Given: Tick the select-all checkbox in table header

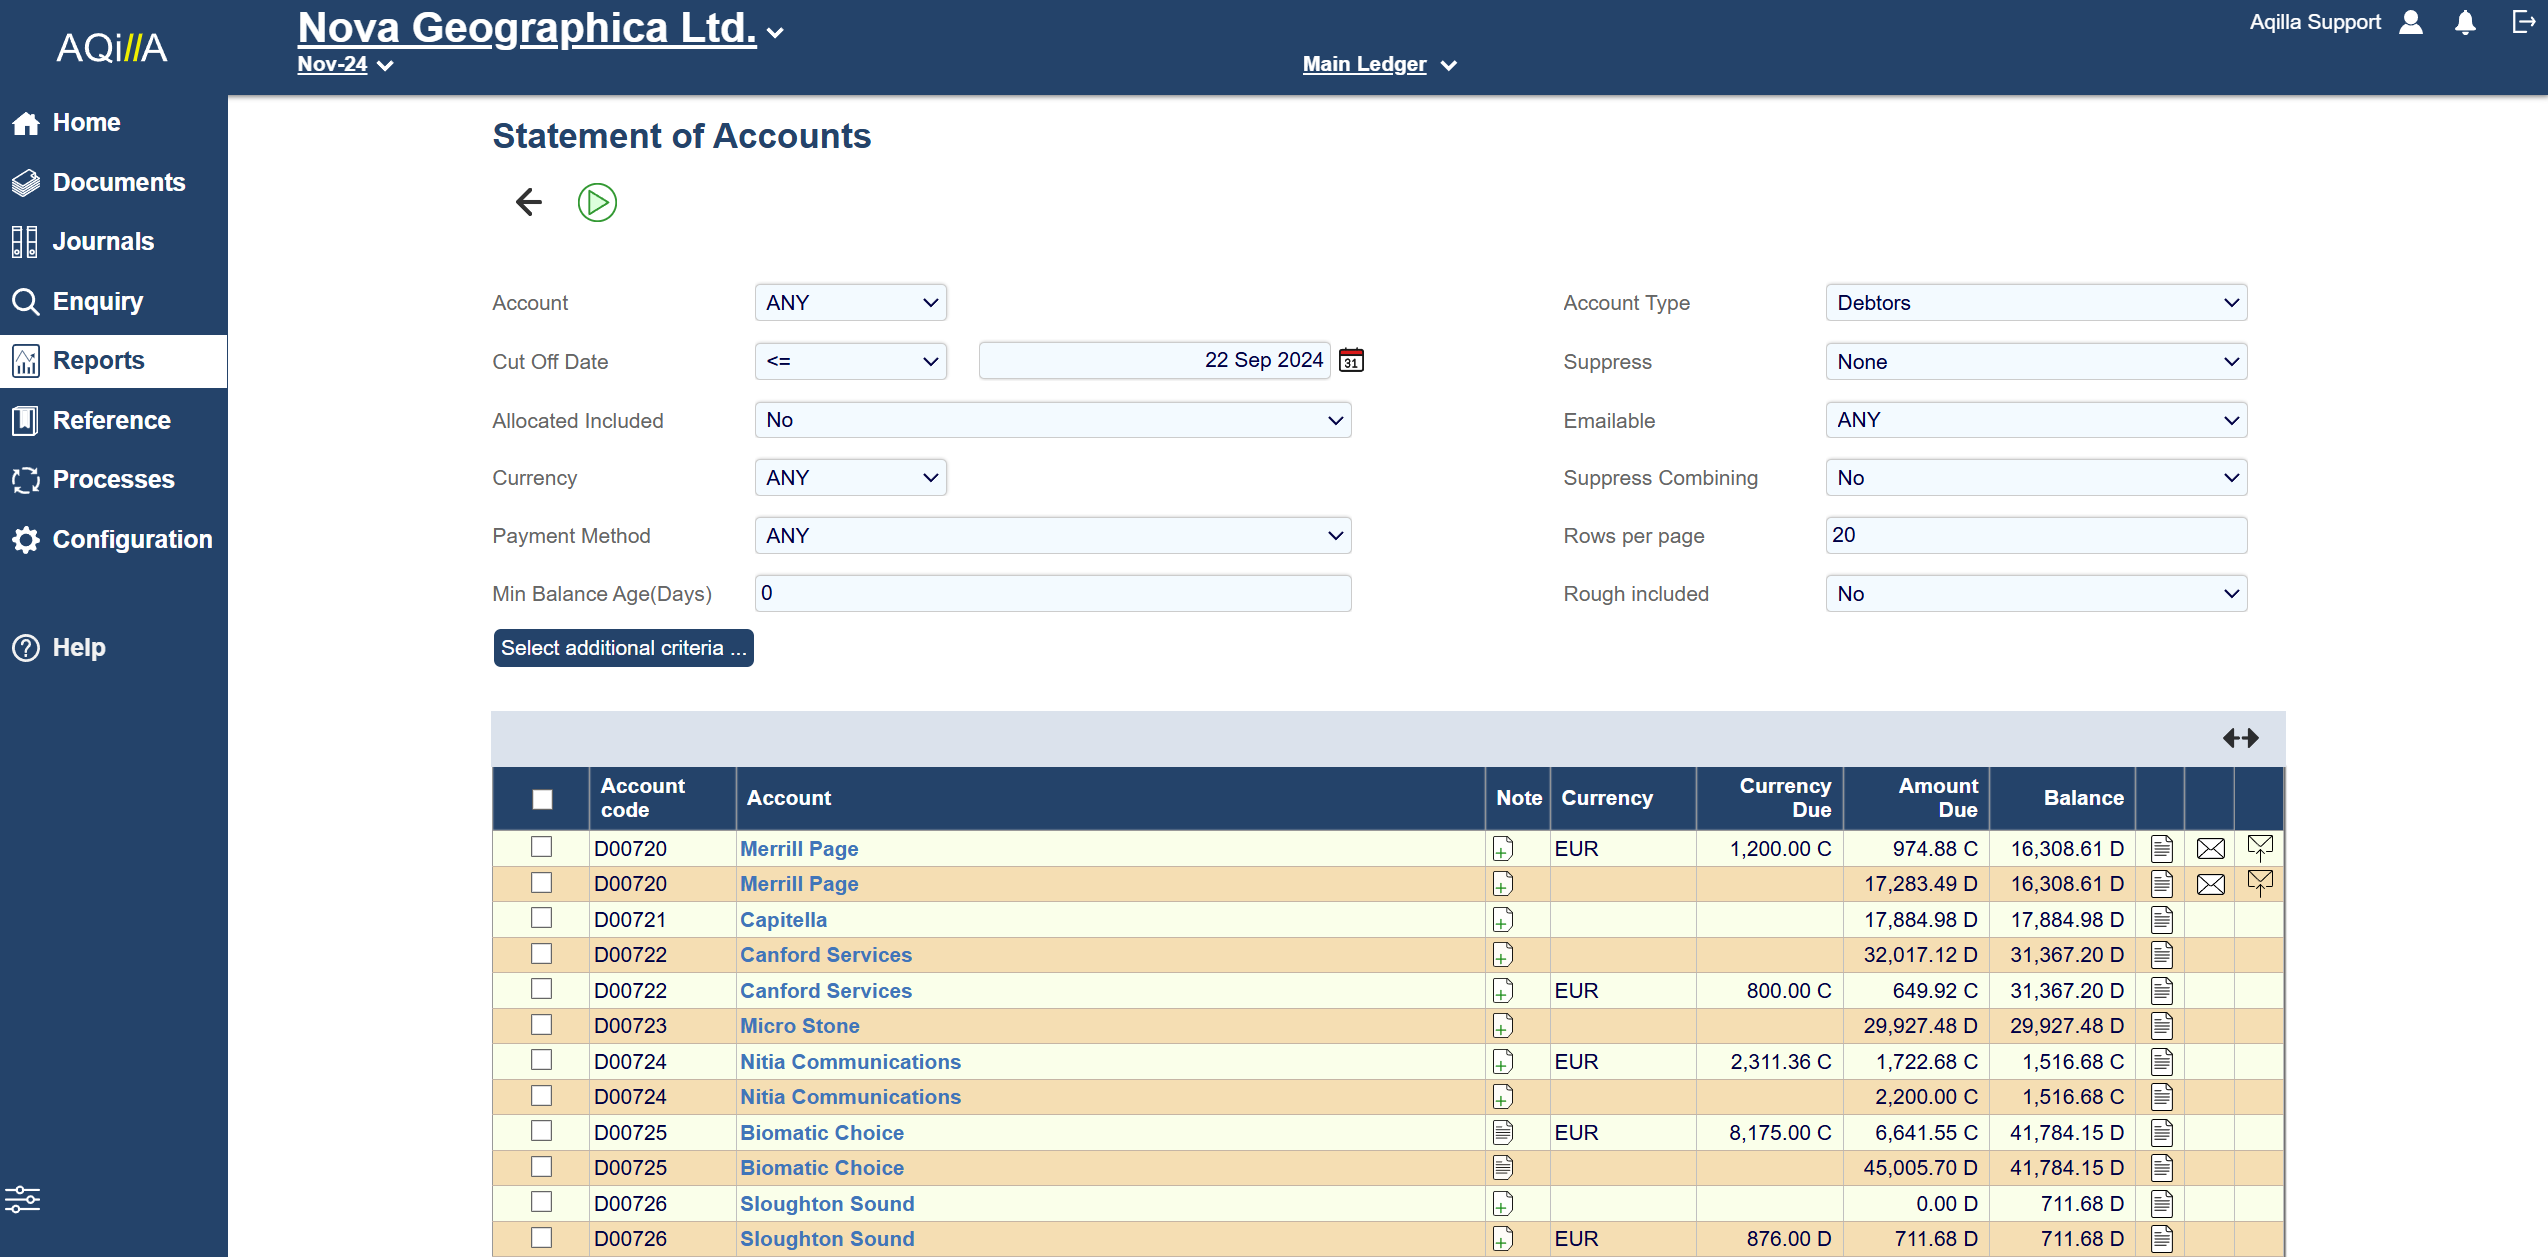Looking at the screenshot, I should click(542, 799).
